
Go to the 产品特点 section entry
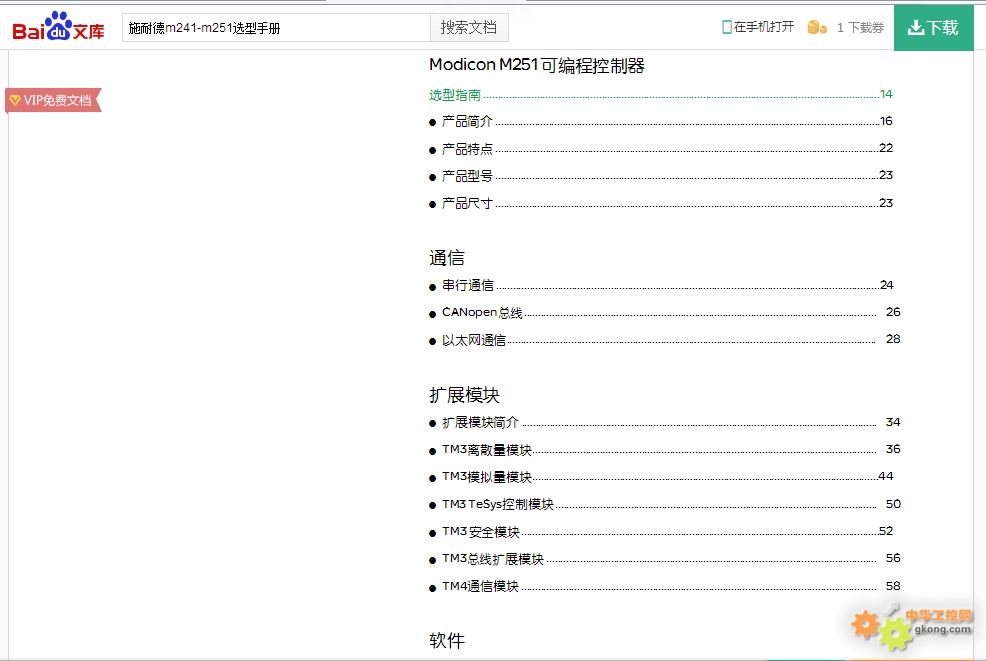[x=467, y=149]
